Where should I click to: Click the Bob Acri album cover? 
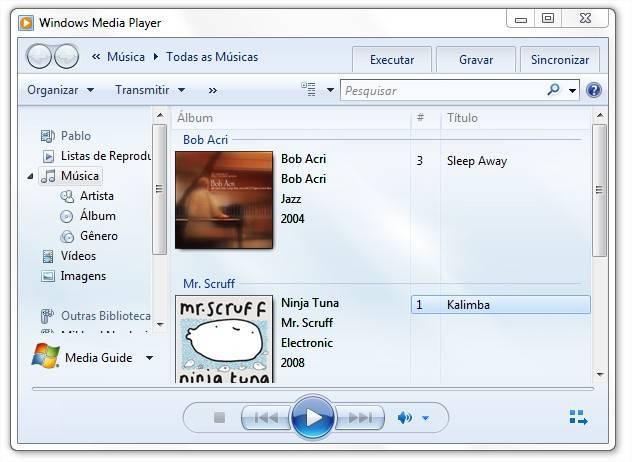tap(224, 200)
